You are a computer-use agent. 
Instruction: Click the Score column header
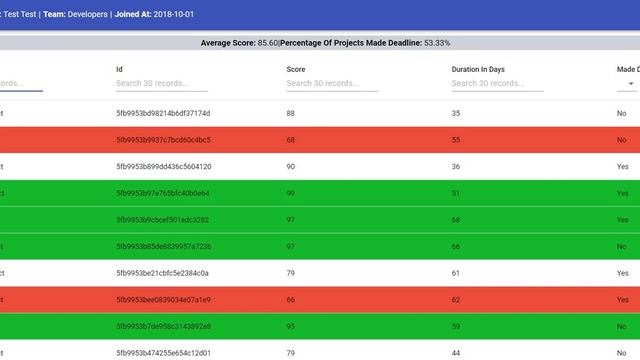296,69
